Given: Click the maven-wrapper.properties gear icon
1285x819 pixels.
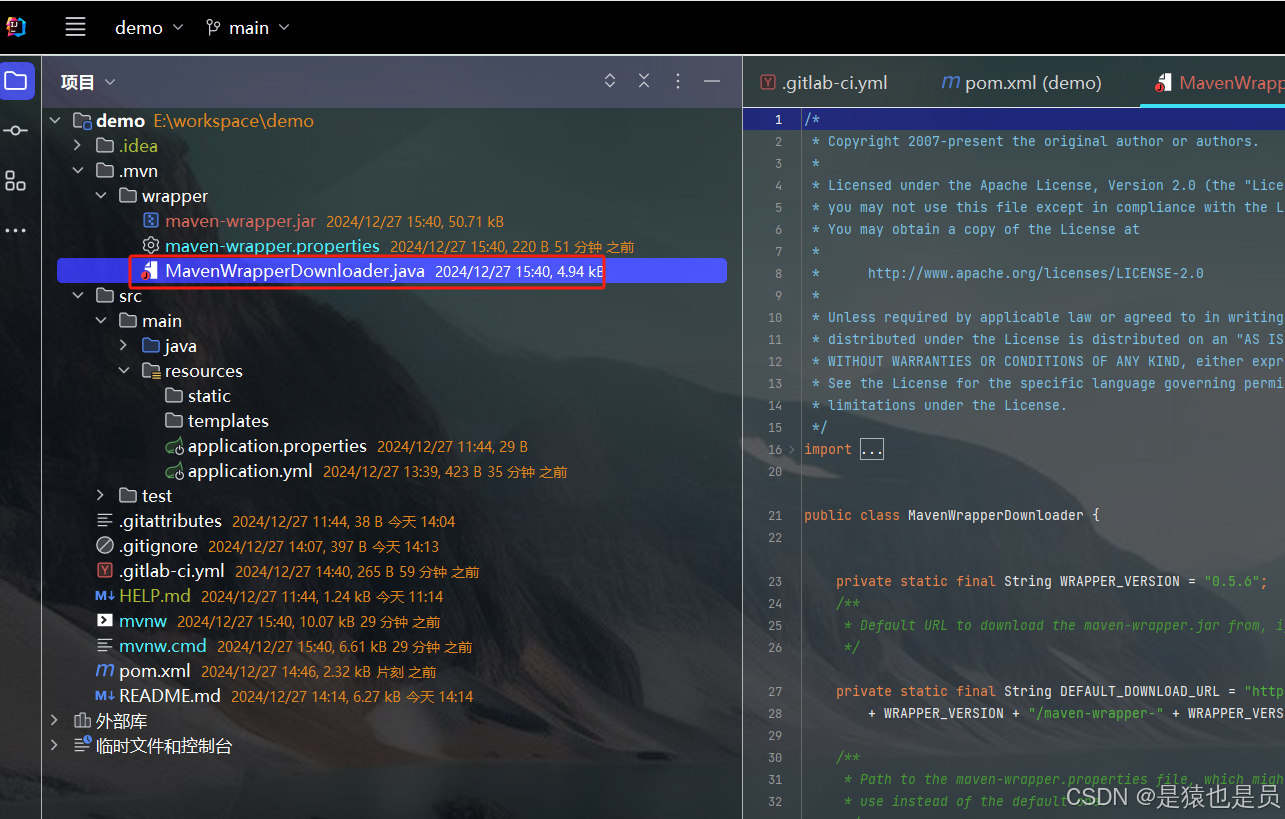Looking at the screenshot, I should point(151,246).
